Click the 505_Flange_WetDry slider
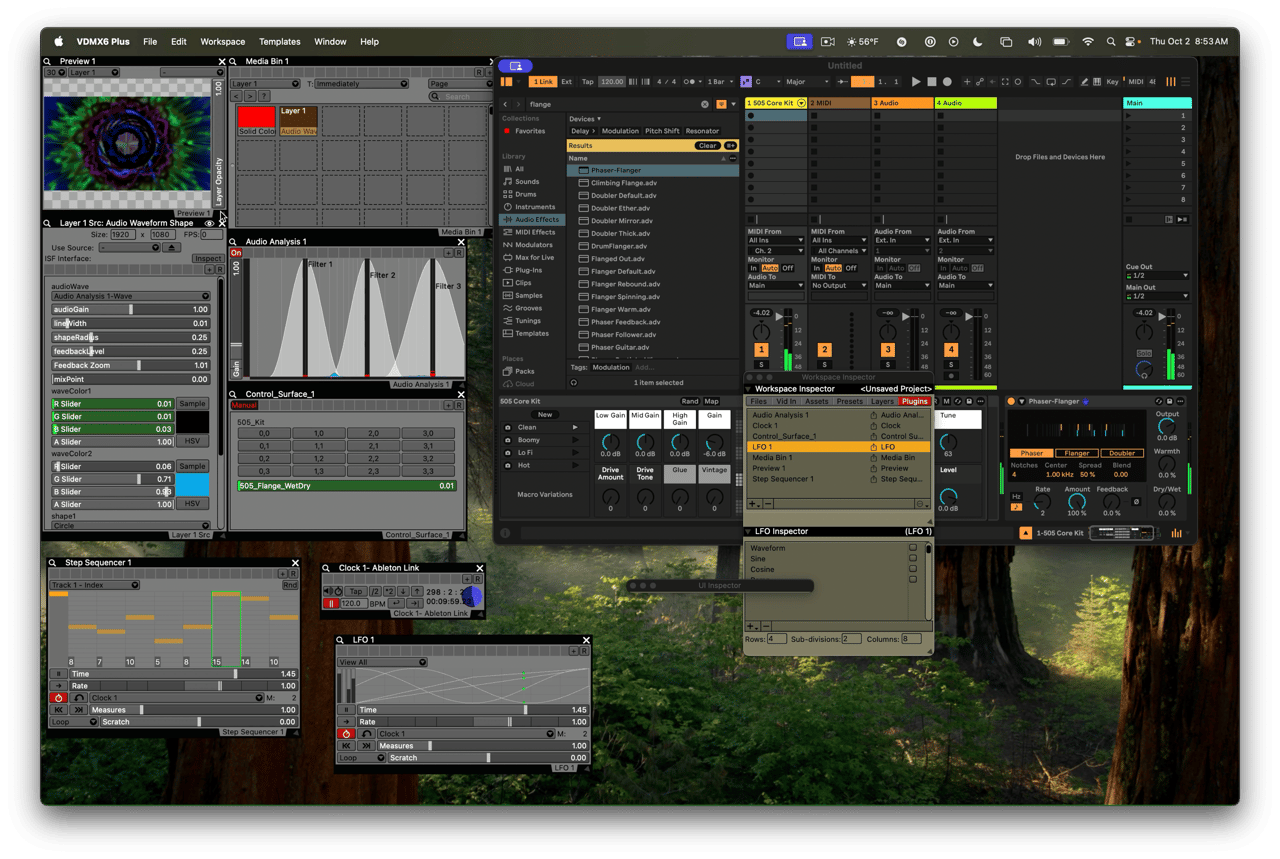The image size is (1280, 859). click(x=346, y=486)
